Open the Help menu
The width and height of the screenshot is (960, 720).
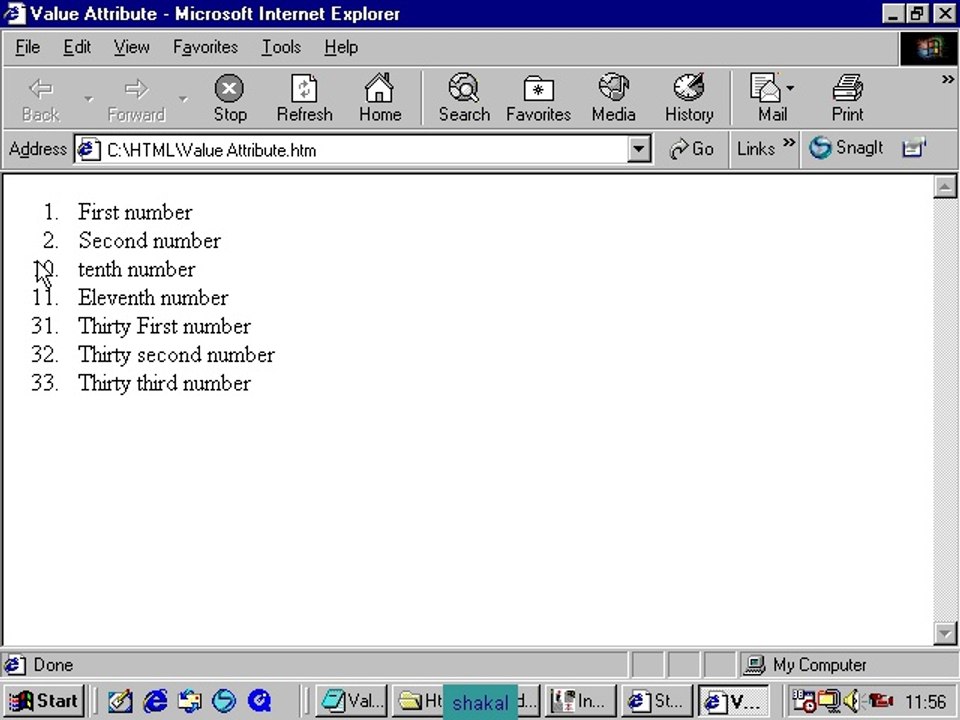tap(341, 47)
